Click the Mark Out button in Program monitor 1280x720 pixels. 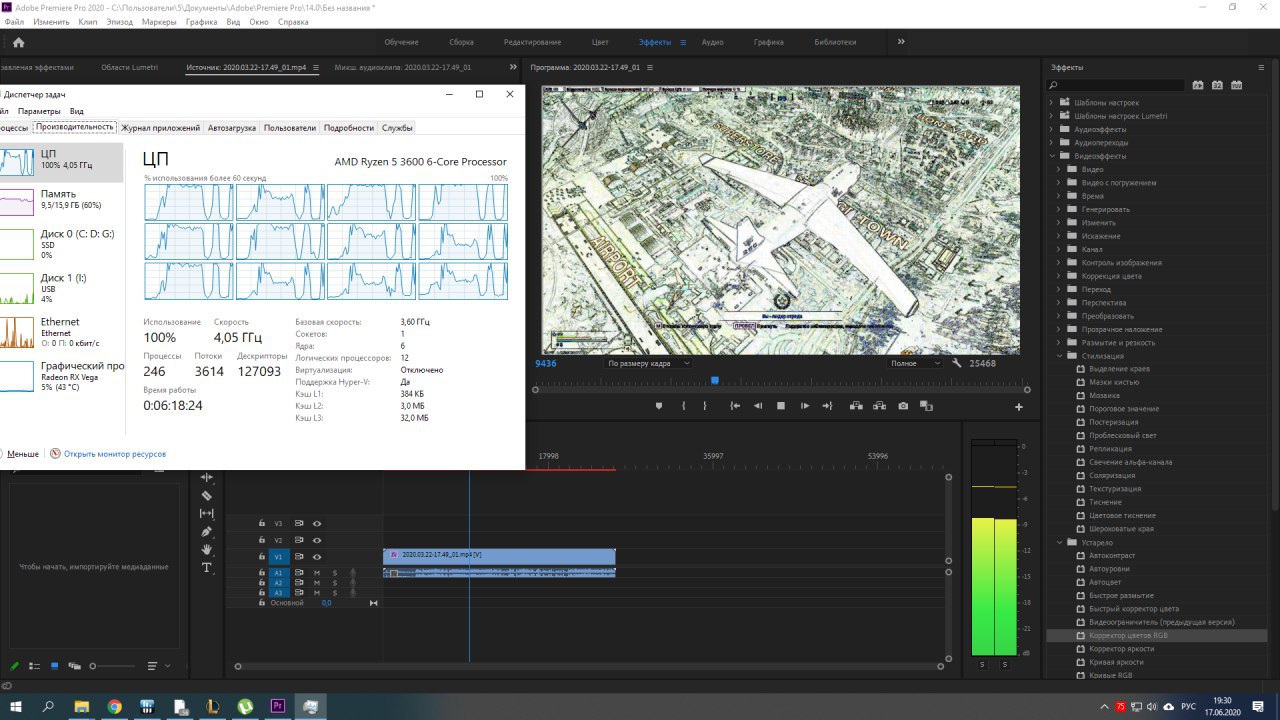(x=705, y=406)
